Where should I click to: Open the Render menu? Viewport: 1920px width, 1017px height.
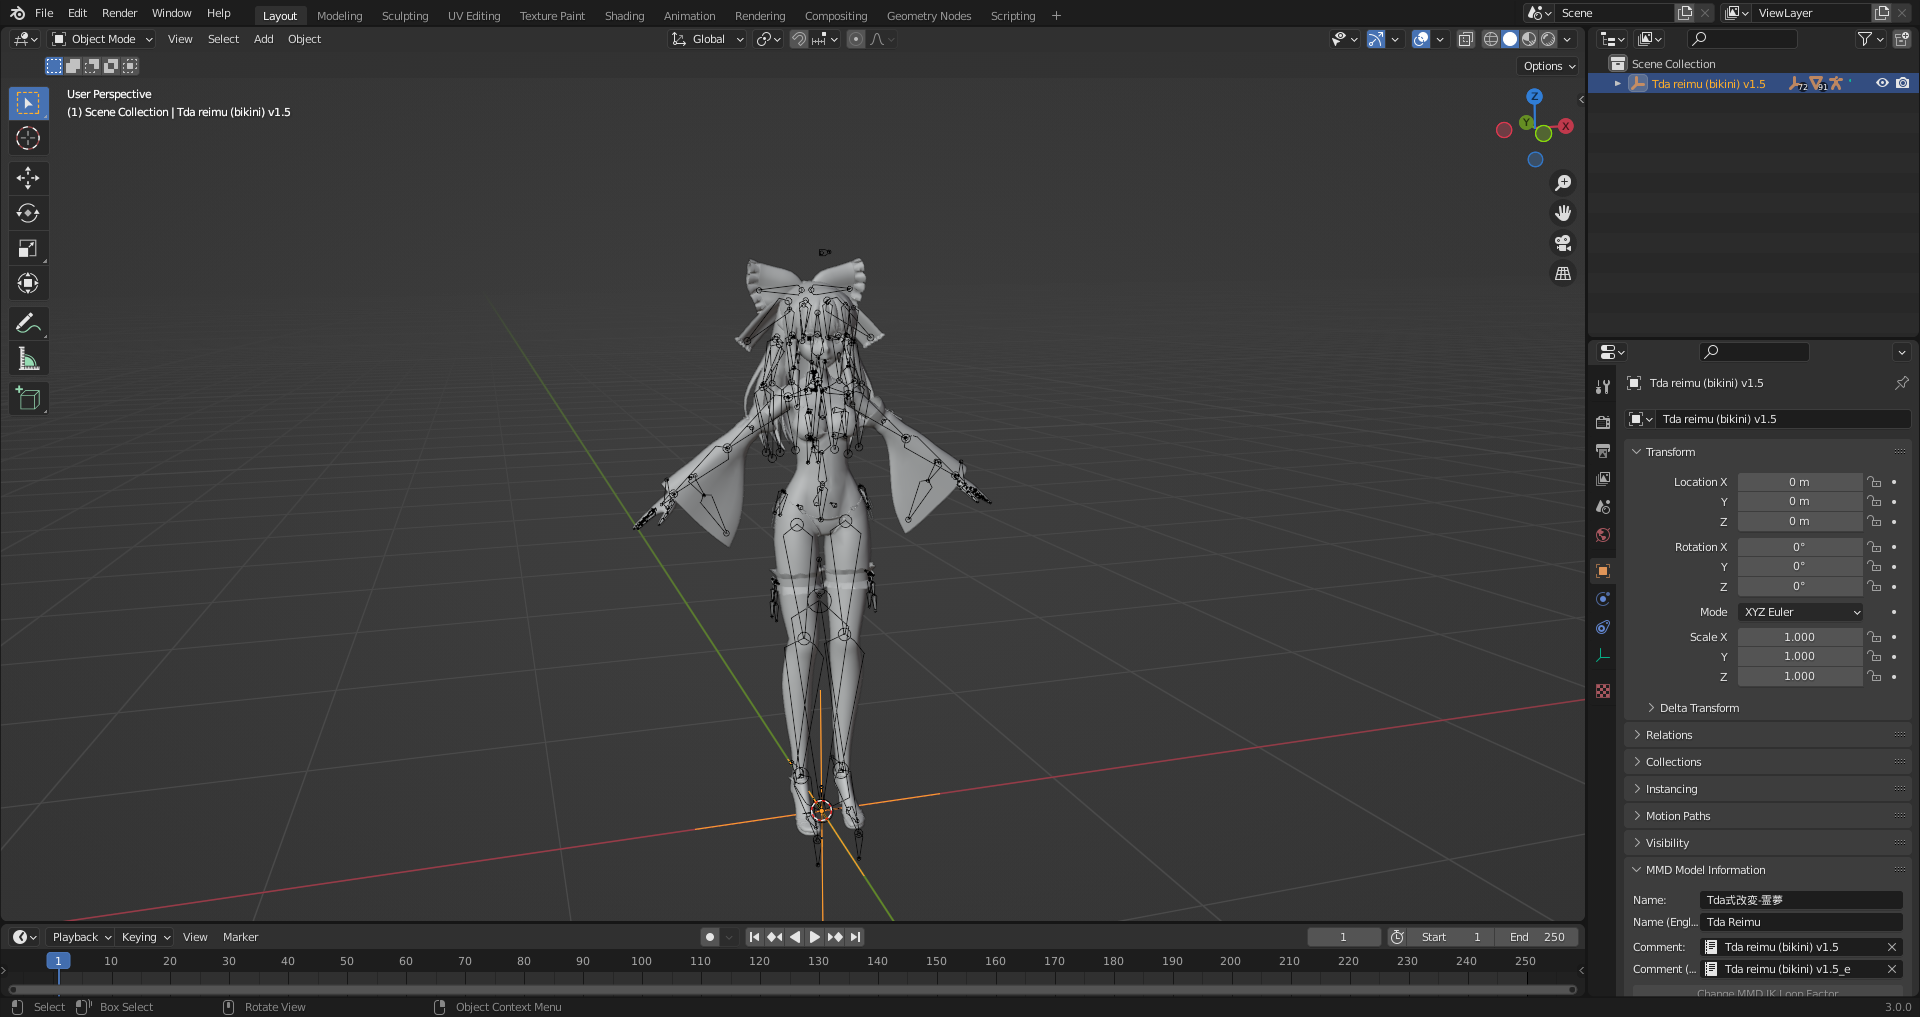point(119,13)
